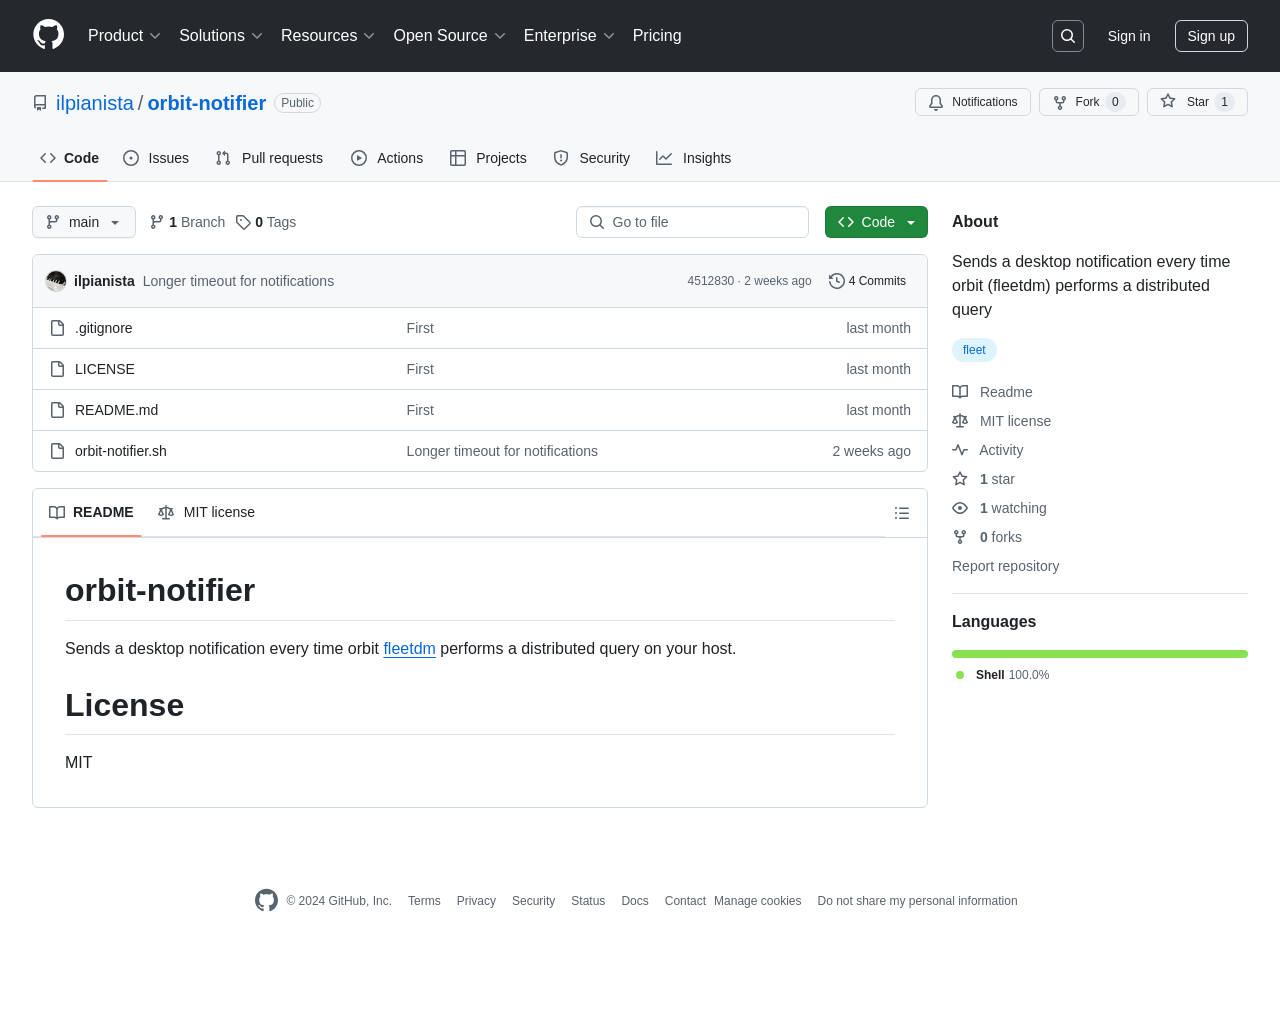This screenshot has width=1280, height=1024.
Task: Click Do not share my personal information
Action: [x=917, y=901]
